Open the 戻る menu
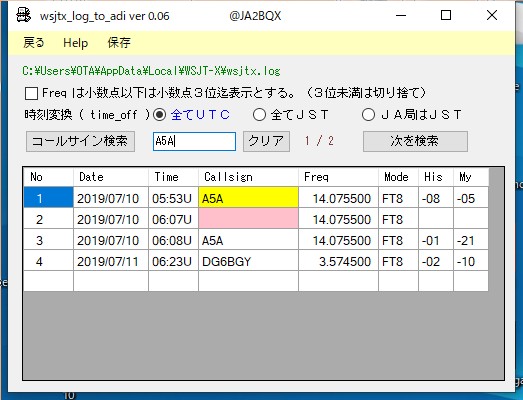 tap(33, 43)
